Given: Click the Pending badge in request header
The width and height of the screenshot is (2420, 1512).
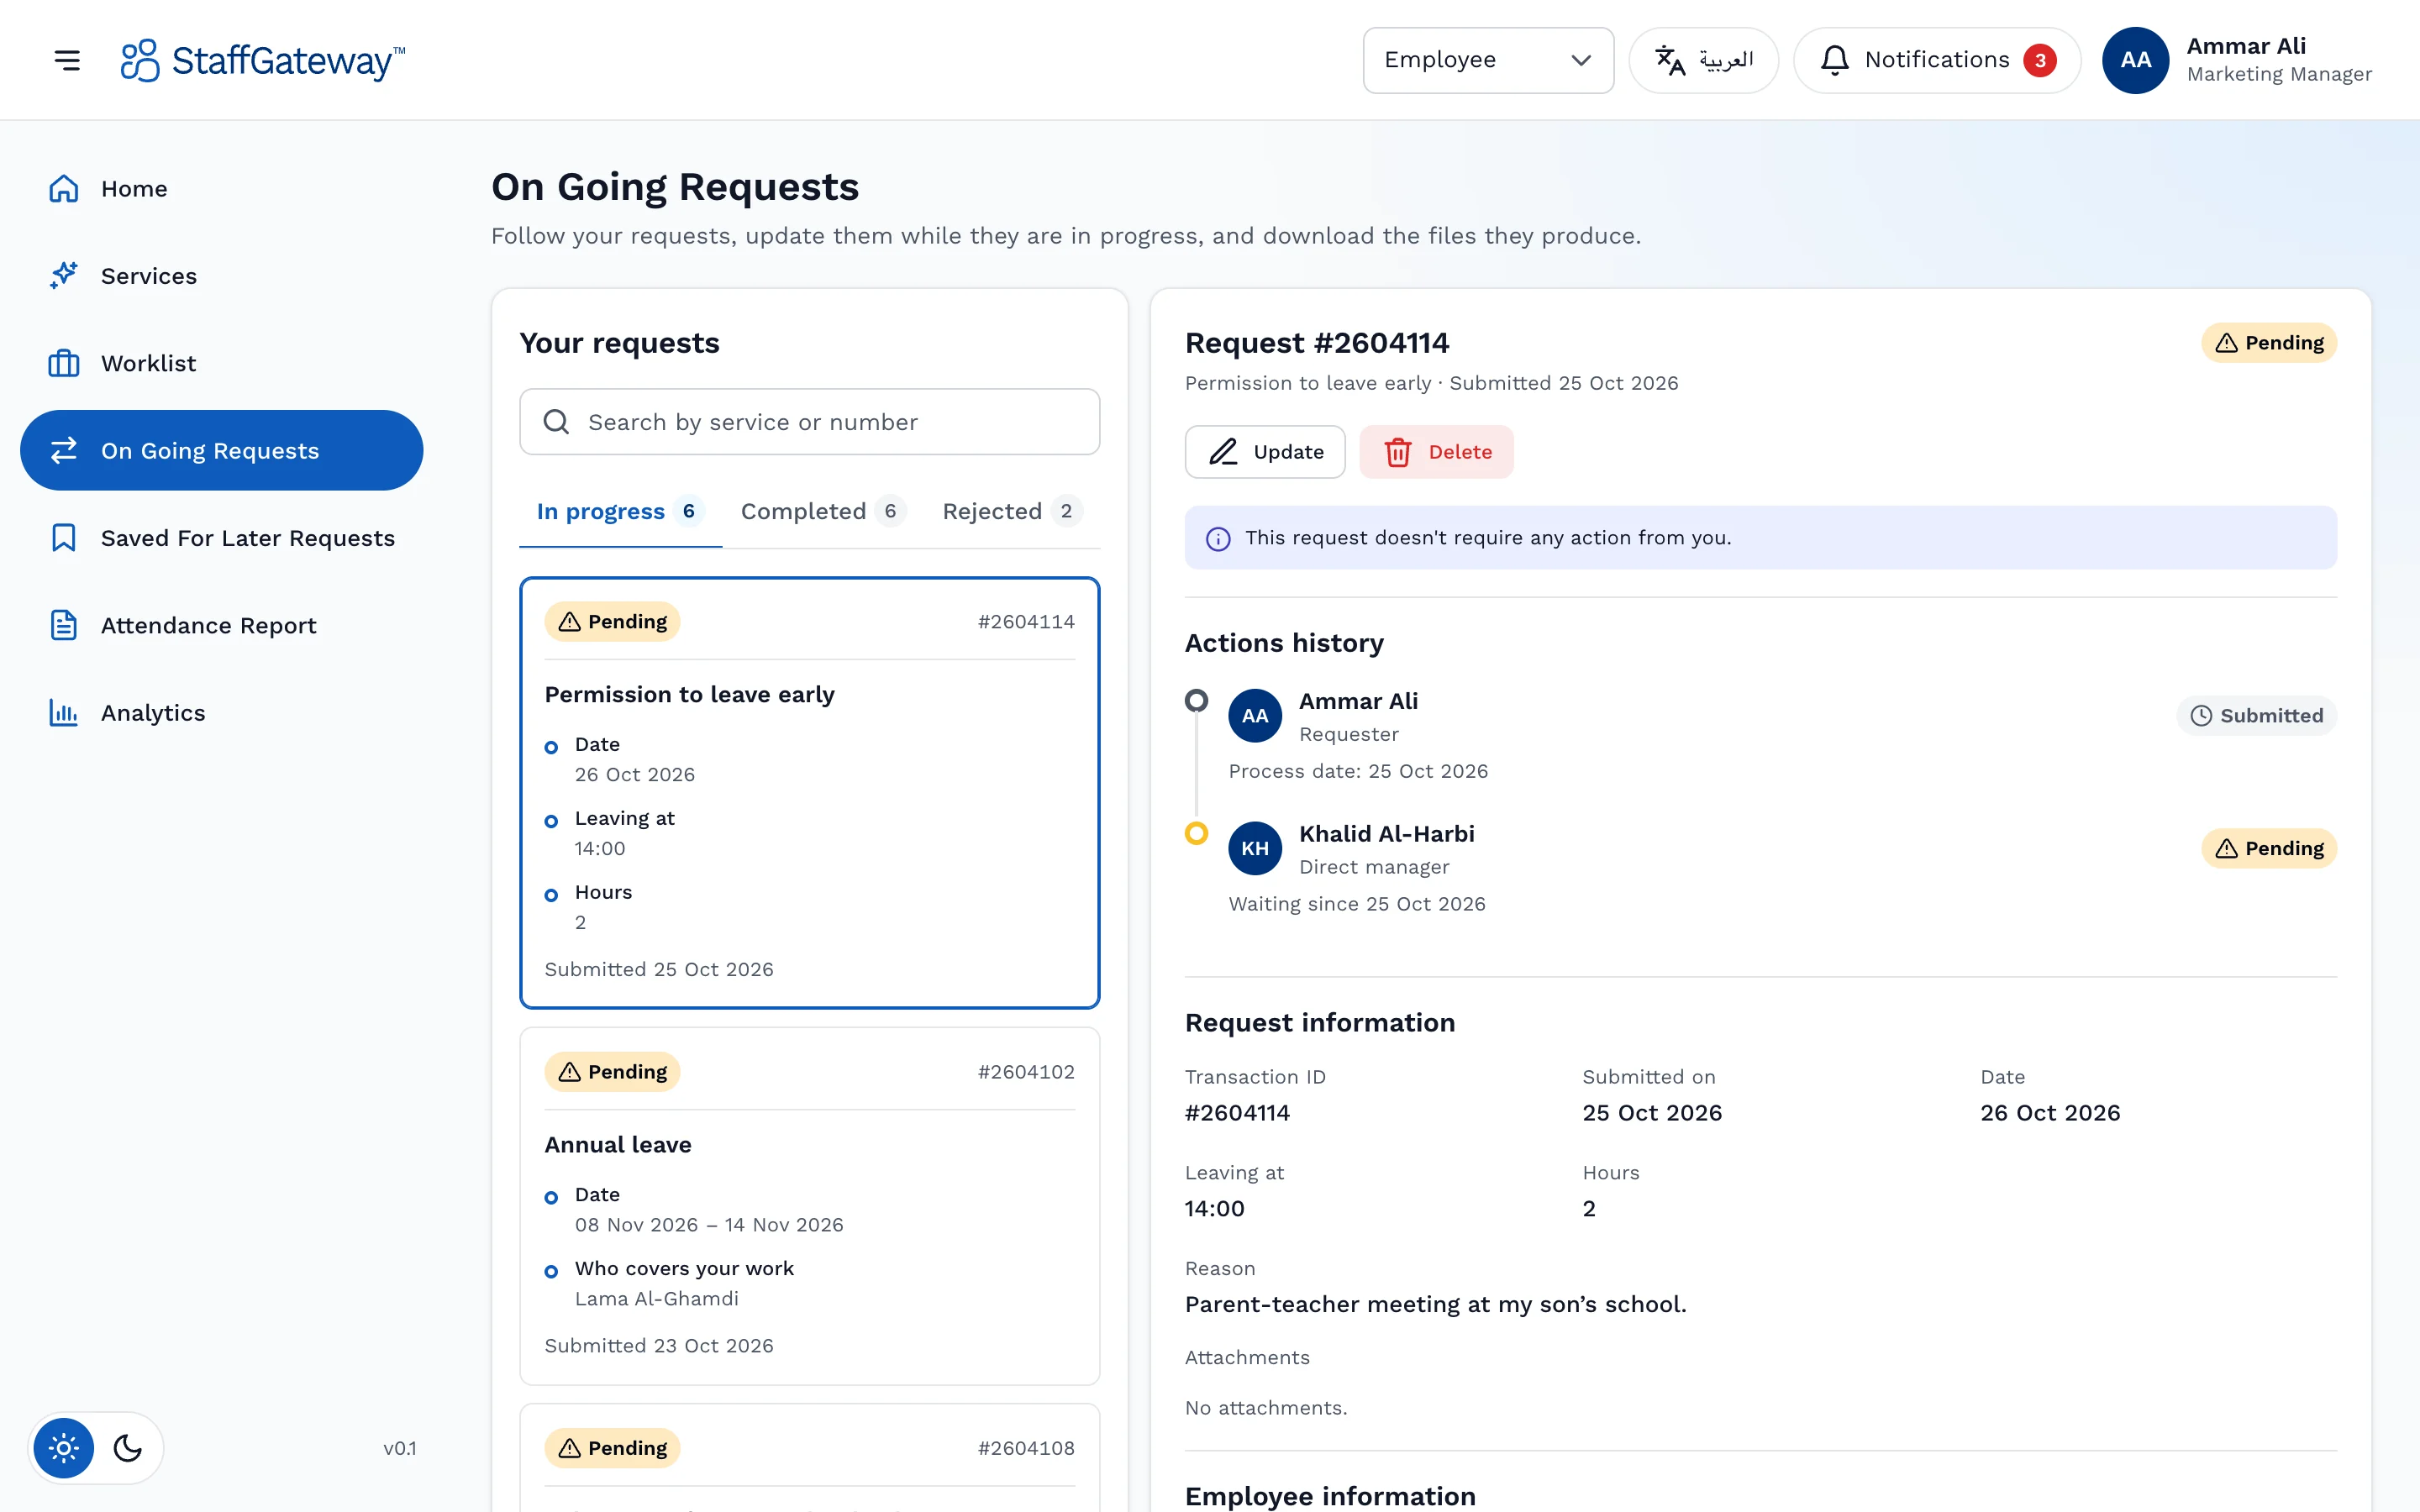Looking at the screenshot, I should point(2269,343).
